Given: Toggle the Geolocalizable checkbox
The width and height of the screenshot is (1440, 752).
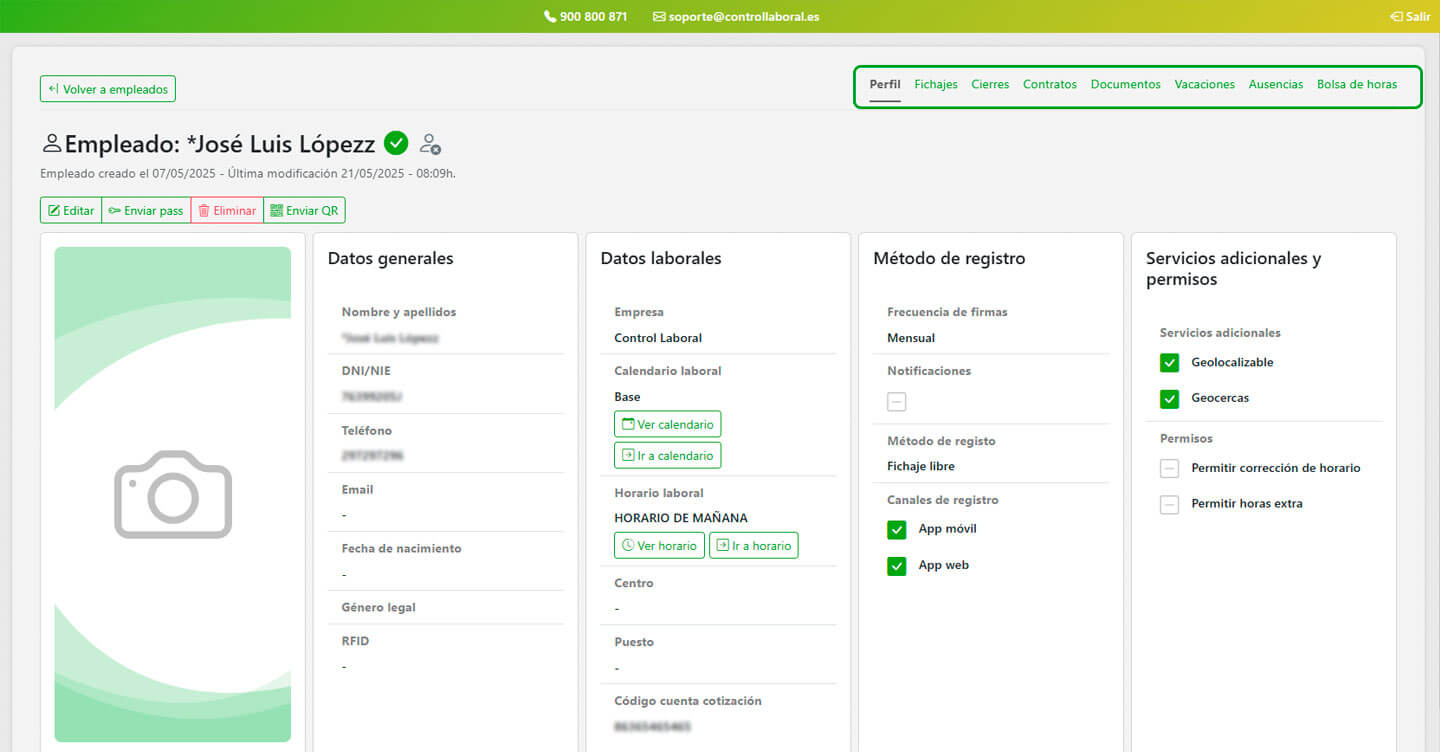Looking at the screenshot, I should (1169, 363).
